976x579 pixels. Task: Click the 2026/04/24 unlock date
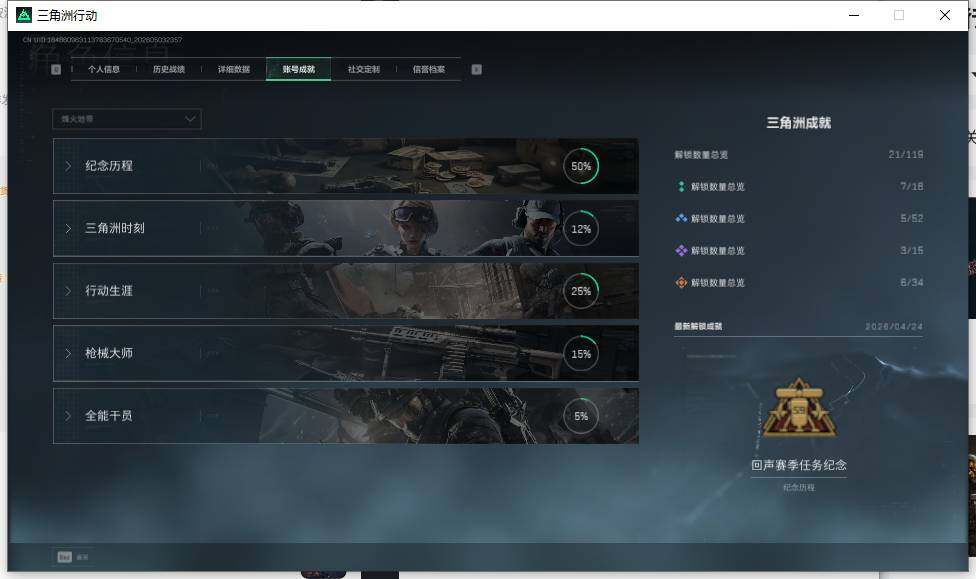(x=894, y=327)
